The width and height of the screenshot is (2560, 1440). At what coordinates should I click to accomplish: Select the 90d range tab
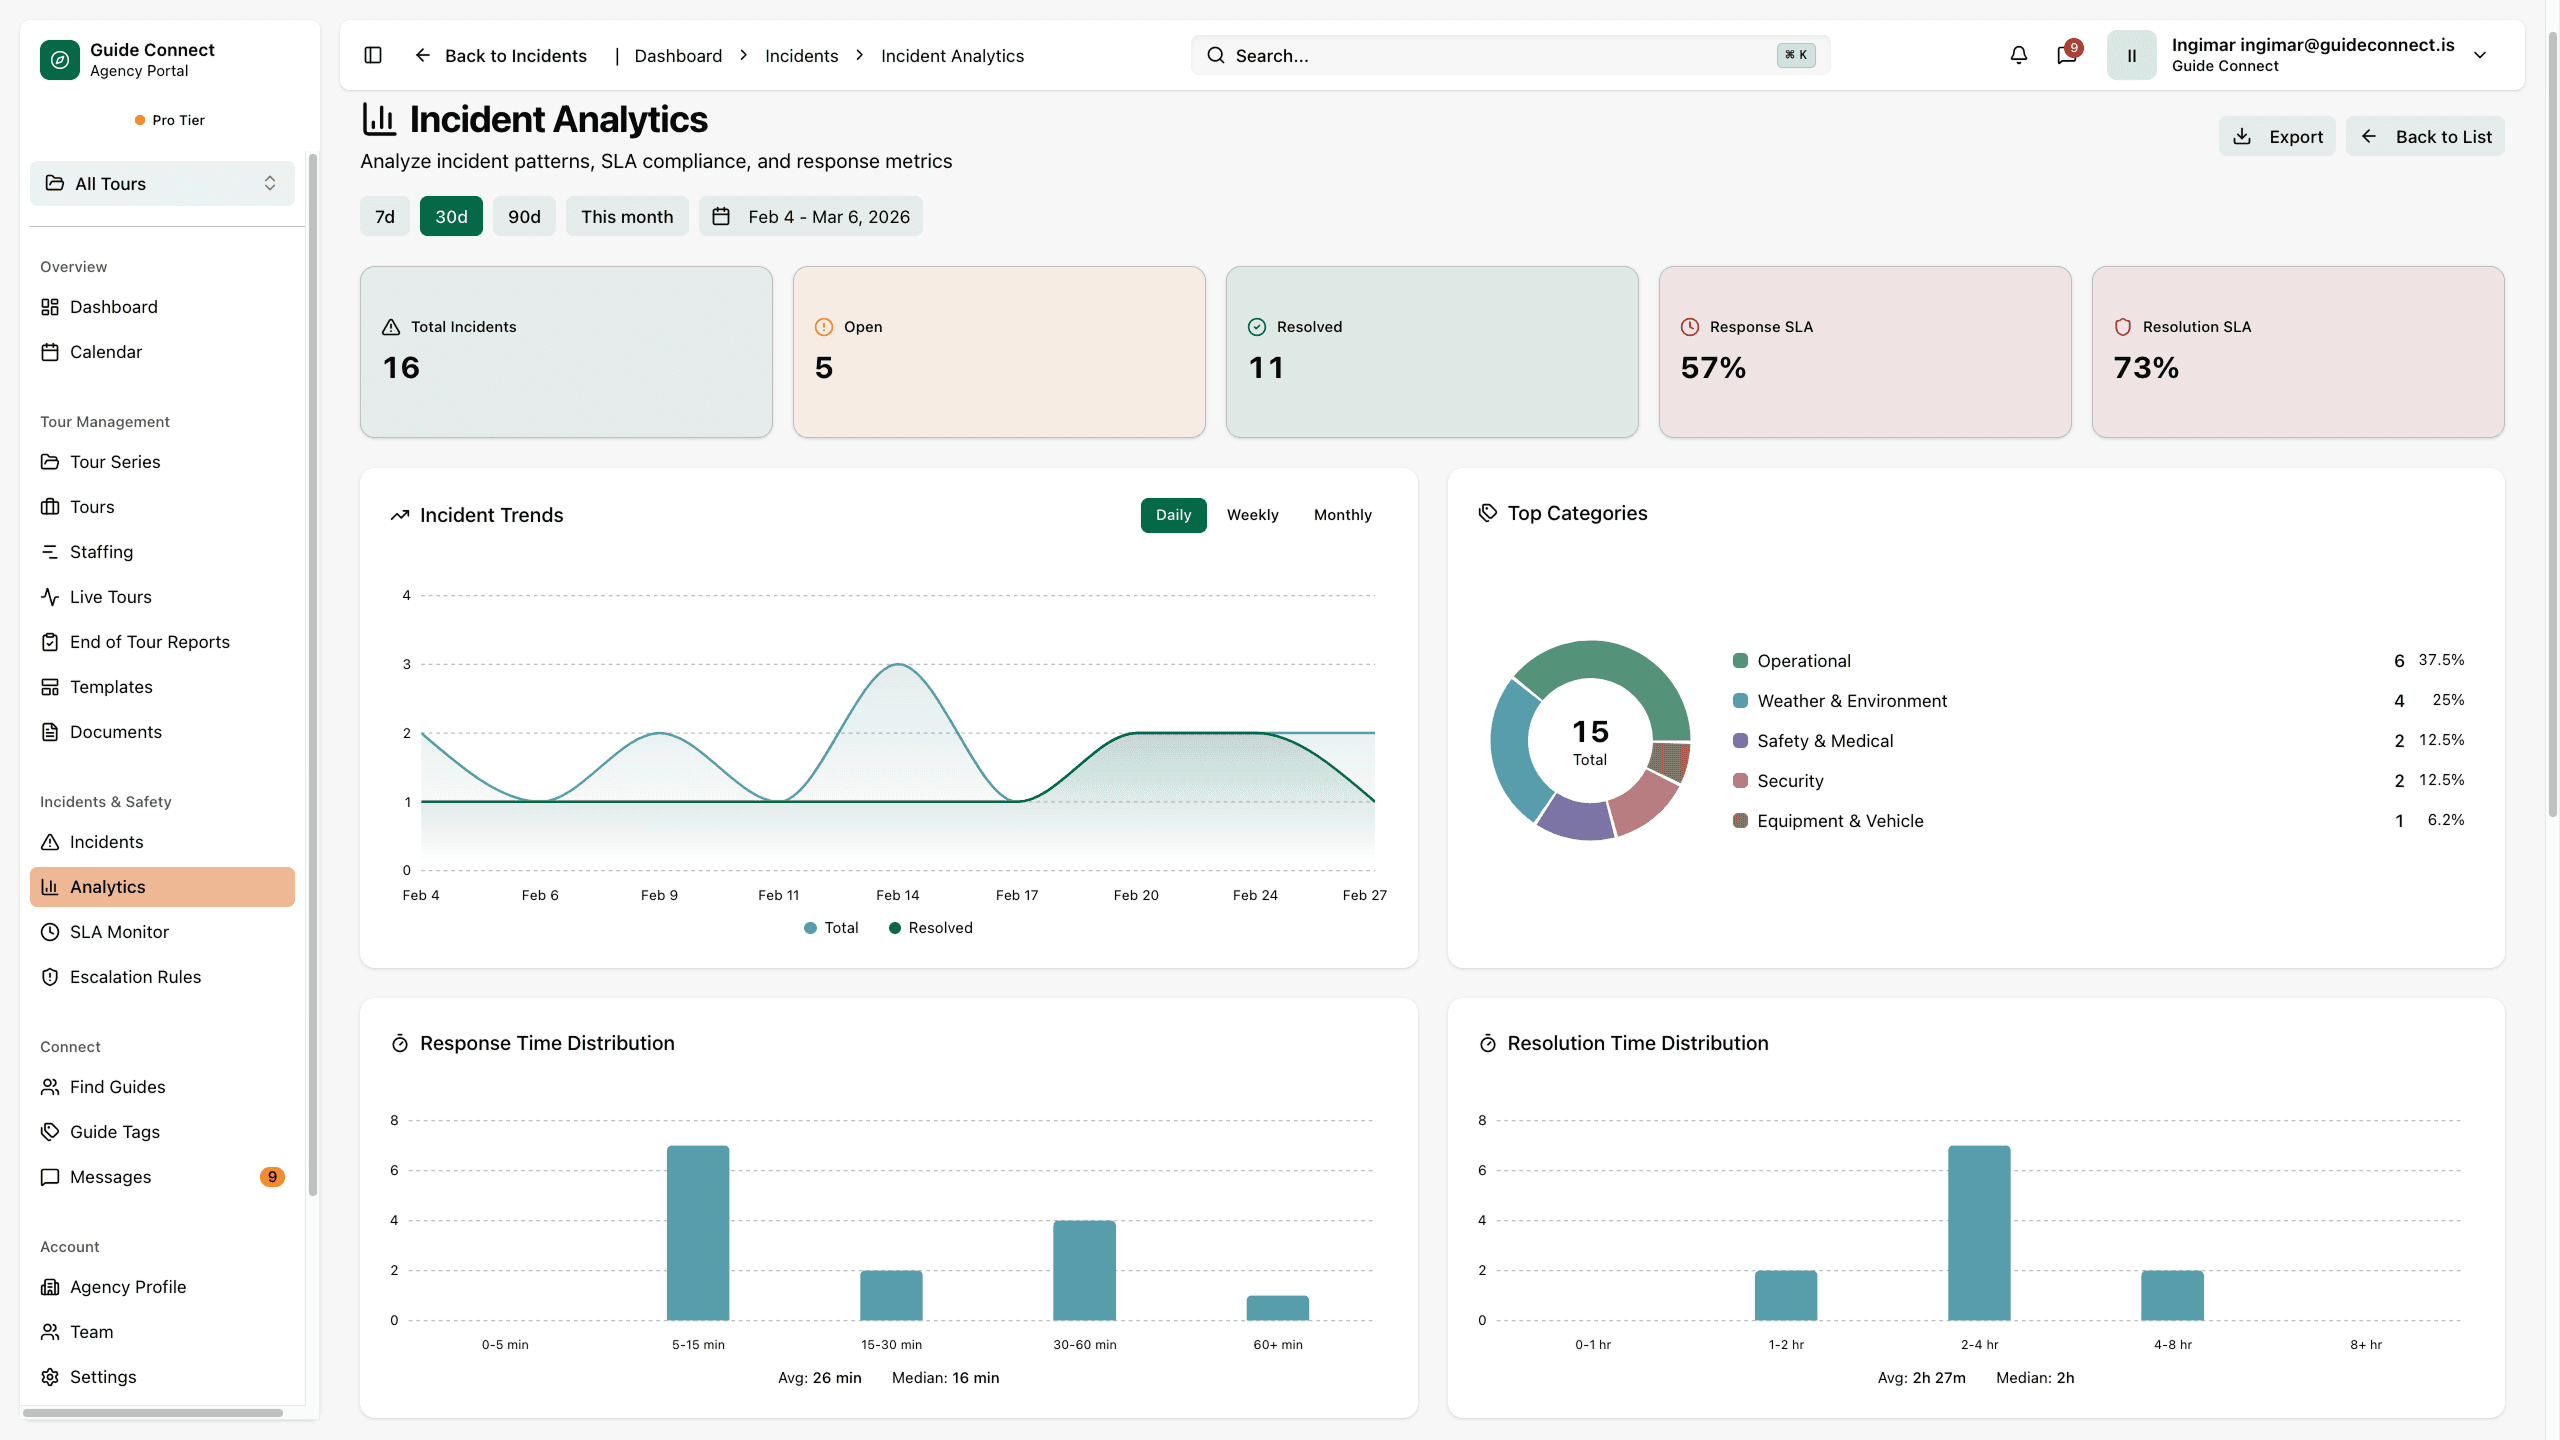pos(524,217)
